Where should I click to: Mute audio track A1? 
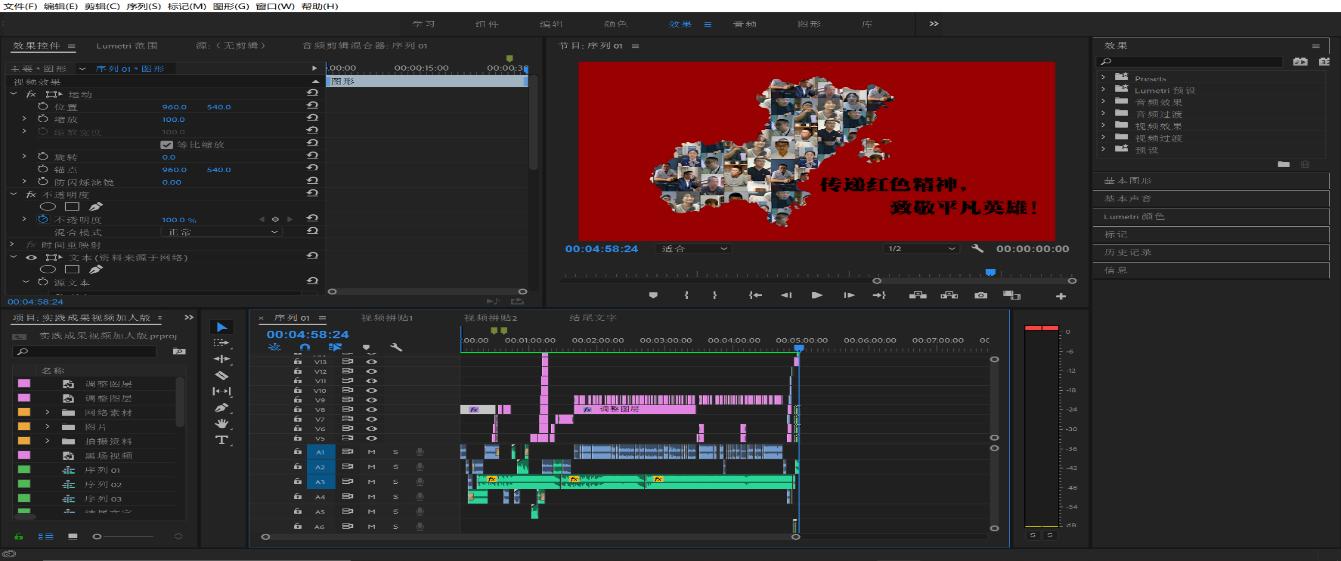pos(371,452)
